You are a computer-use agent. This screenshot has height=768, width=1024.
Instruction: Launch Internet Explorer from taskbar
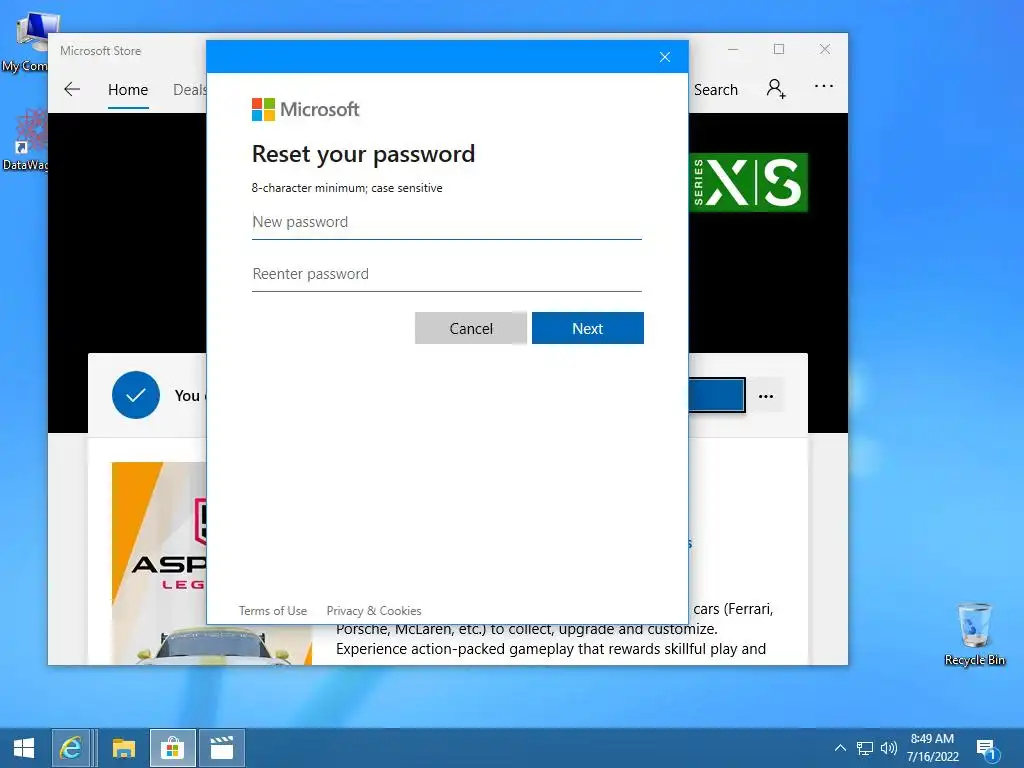coord(71,748)
